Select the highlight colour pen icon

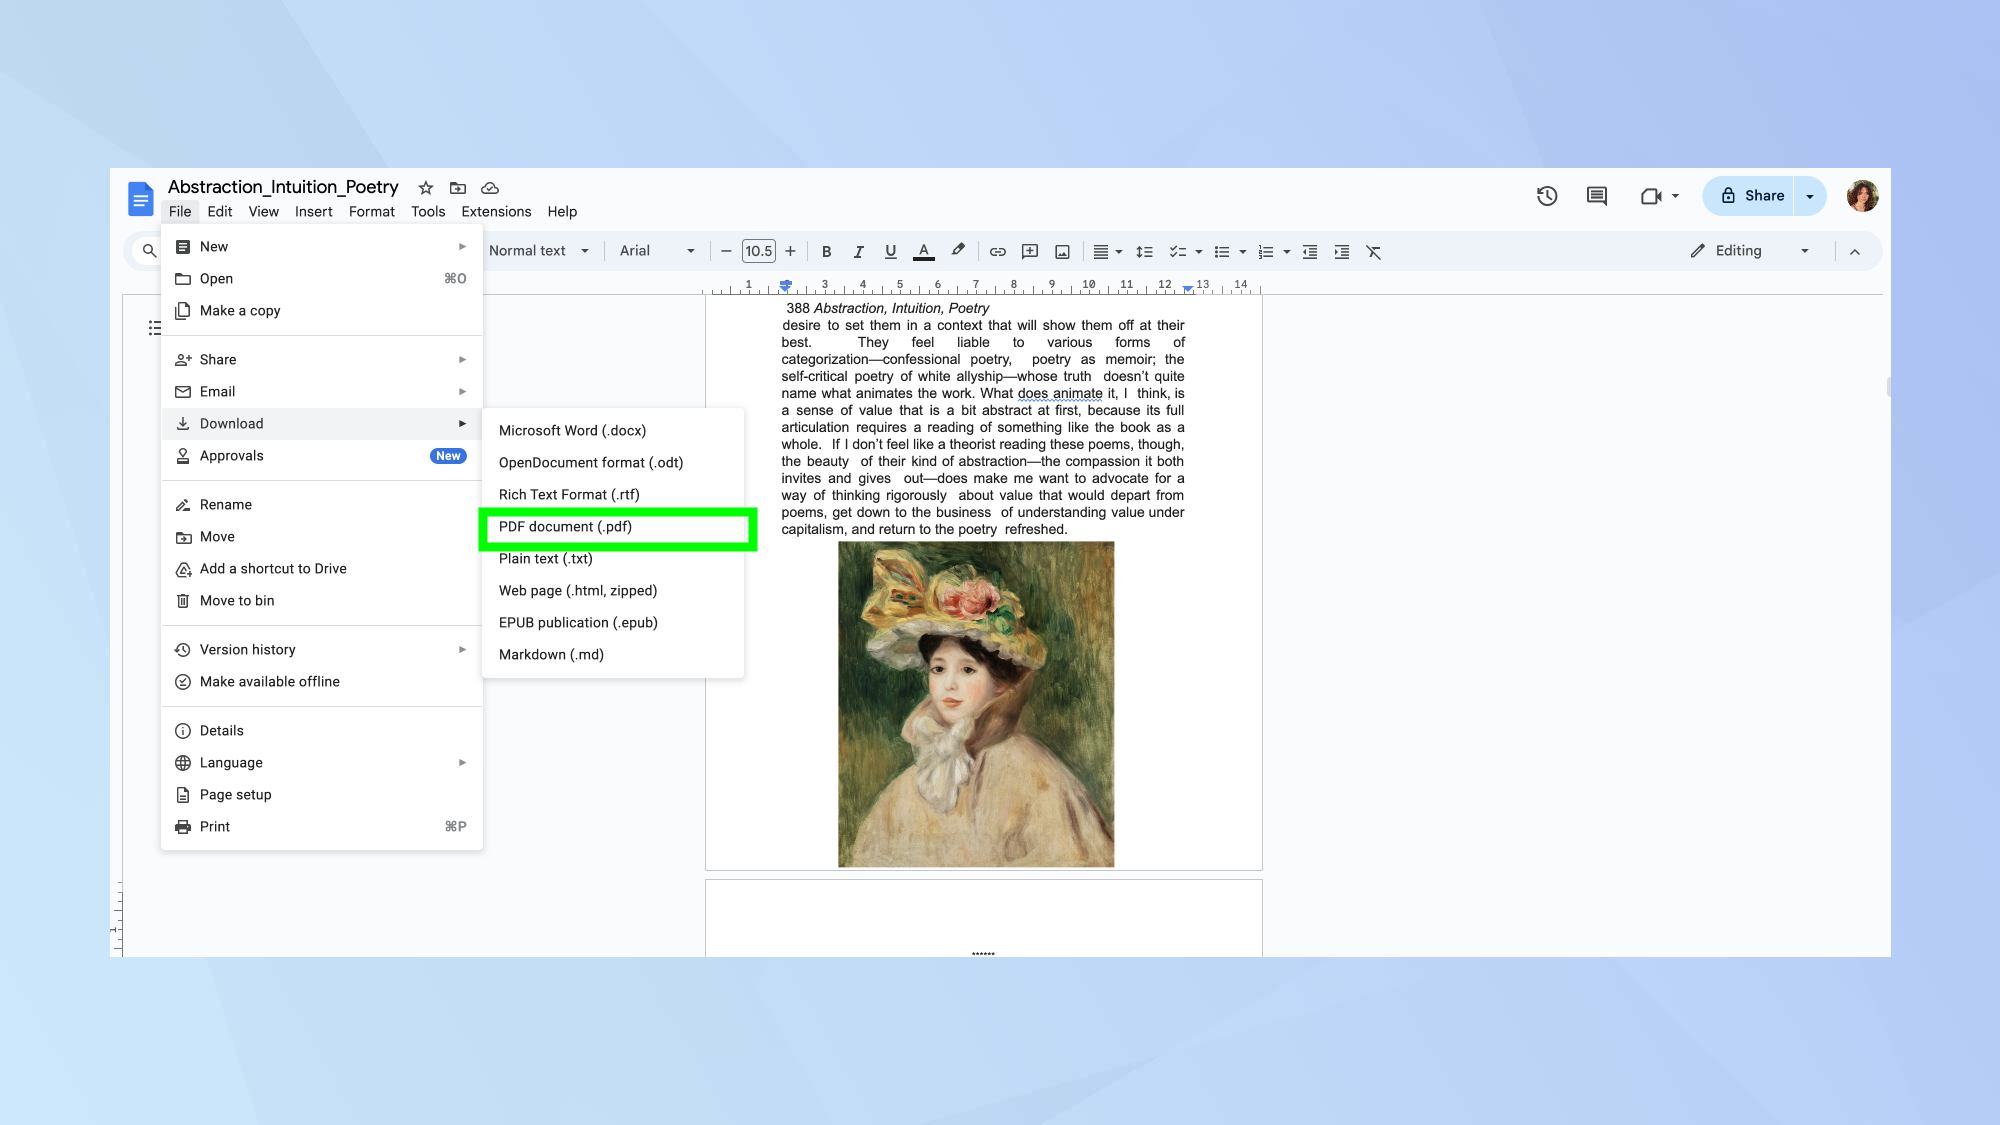pyautogui.click(x=958, y=251)
